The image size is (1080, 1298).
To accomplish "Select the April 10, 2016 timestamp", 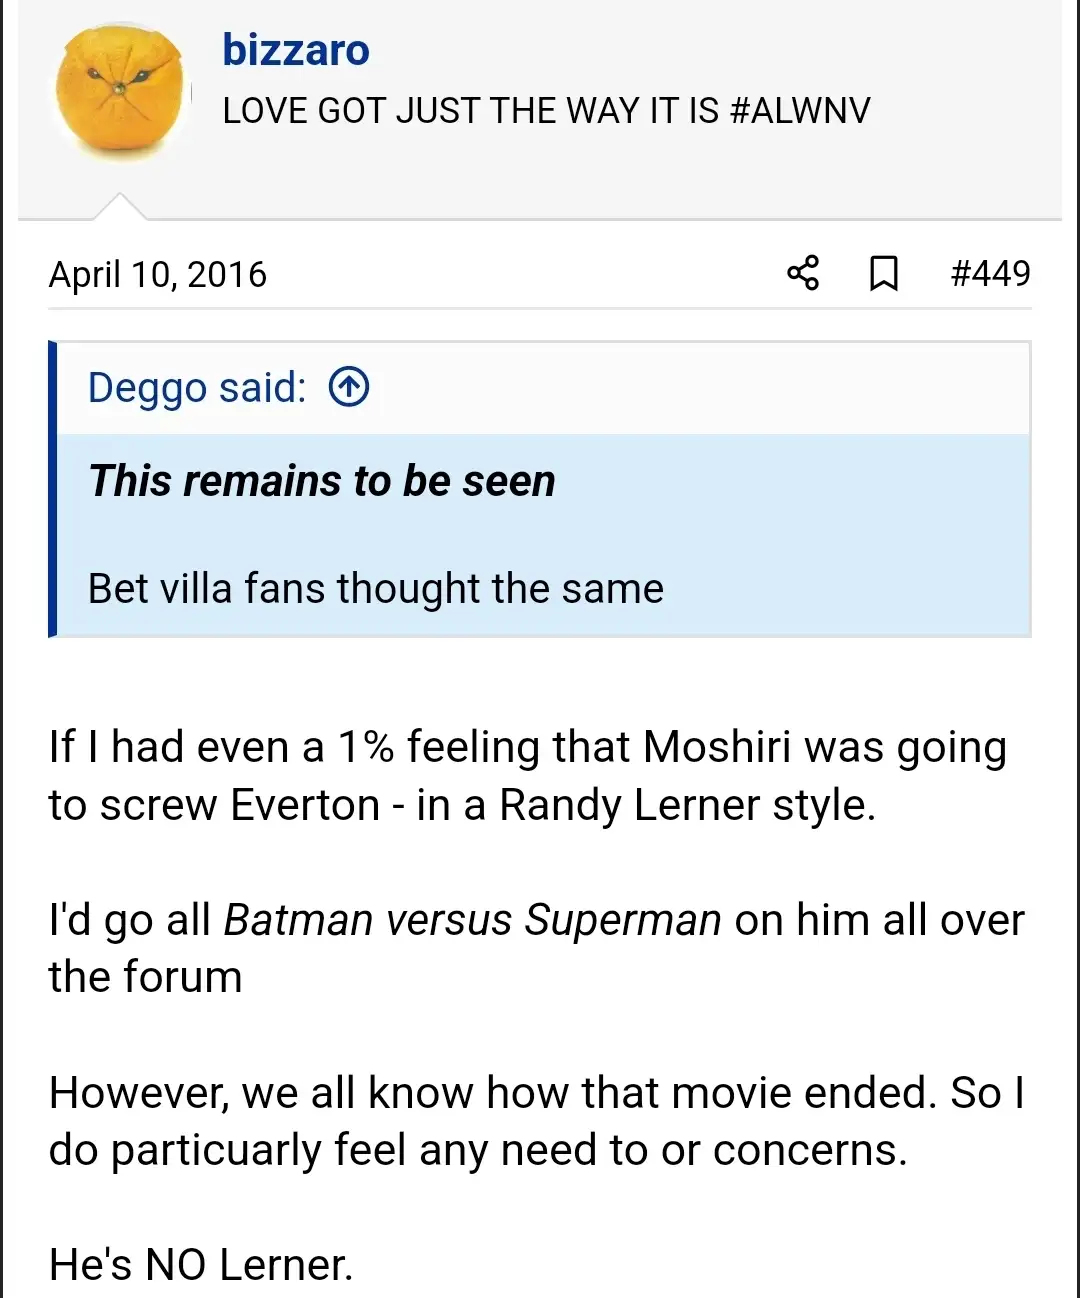I will pyautogui.click(x=157, y=273).
